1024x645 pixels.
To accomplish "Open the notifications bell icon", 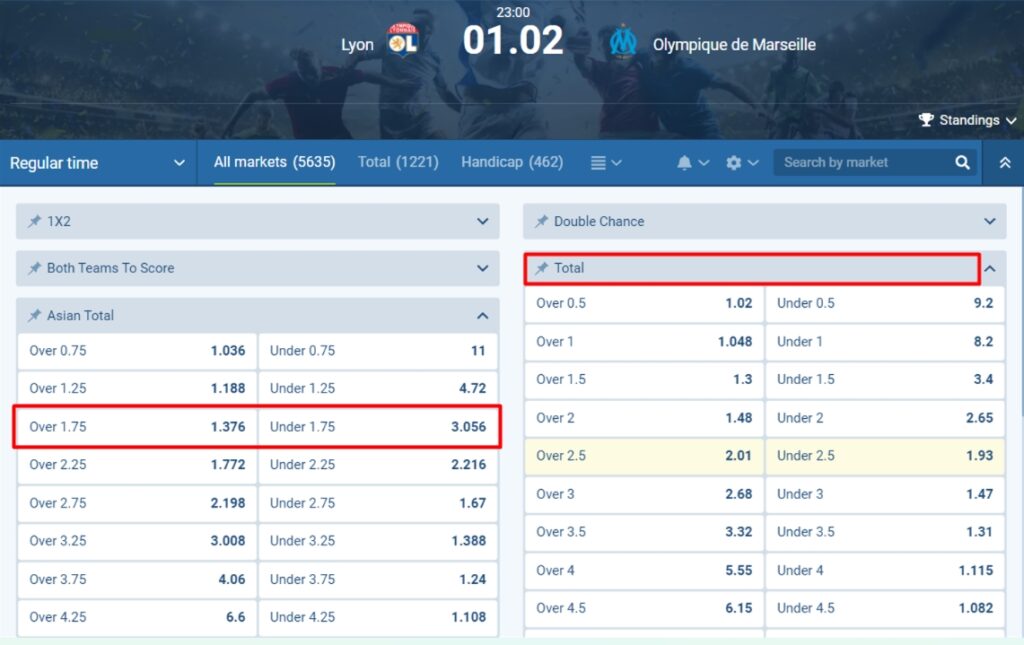I will (x=687, y=162).
